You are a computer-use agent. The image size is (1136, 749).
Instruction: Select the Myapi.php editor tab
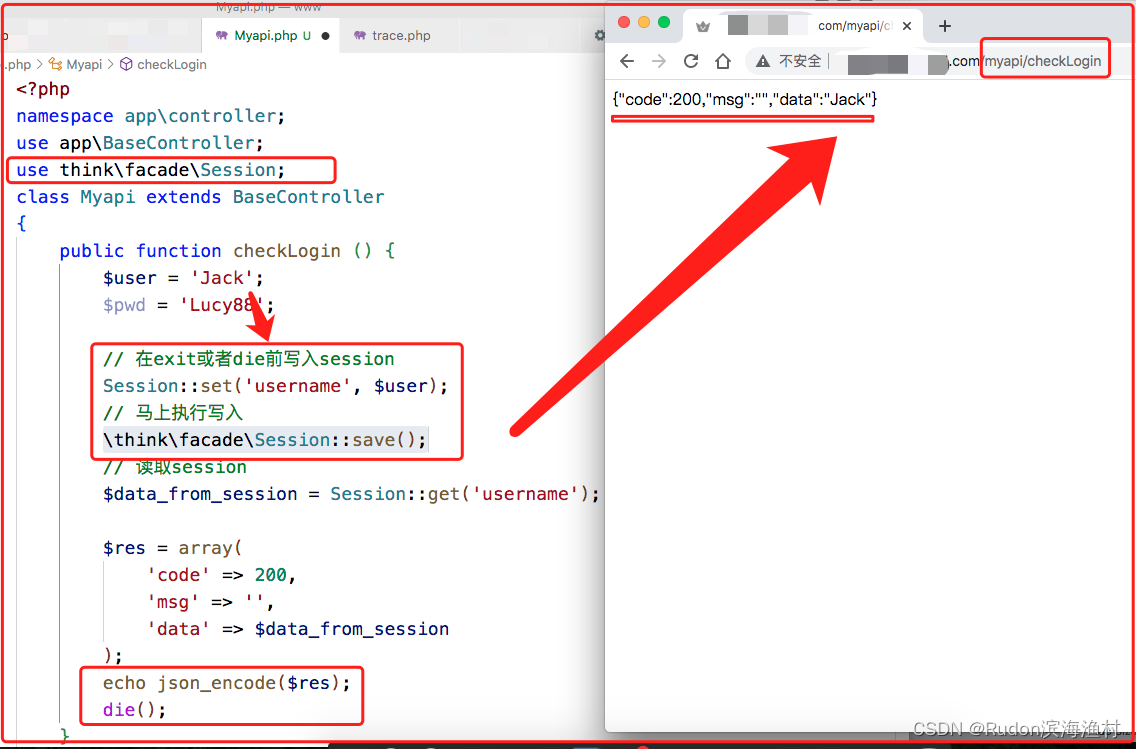tap(266, 35)
